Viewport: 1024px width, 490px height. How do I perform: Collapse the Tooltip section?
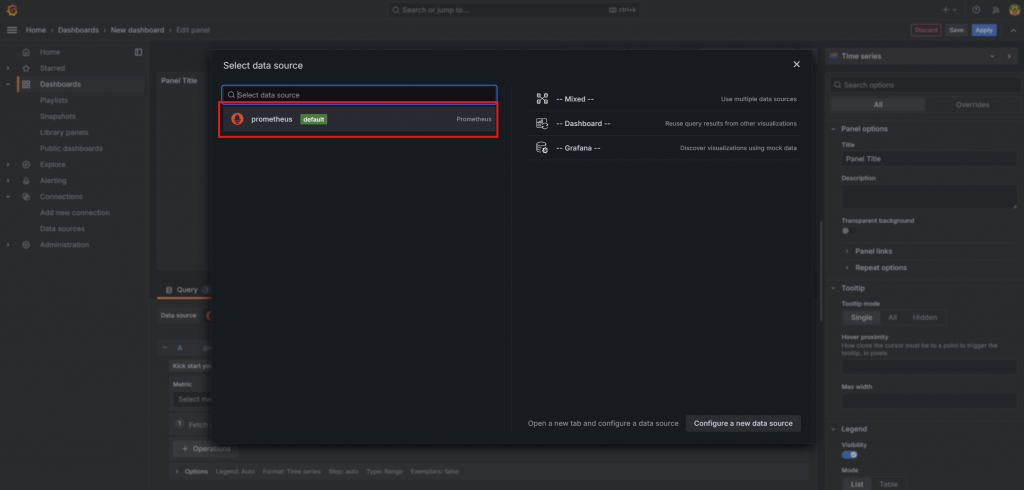point(833,288)
